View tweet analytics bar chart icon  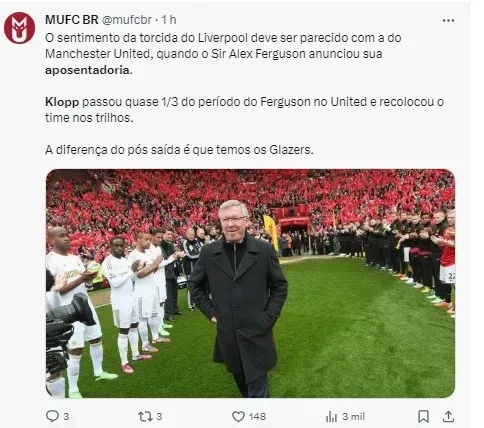point(331,416)
